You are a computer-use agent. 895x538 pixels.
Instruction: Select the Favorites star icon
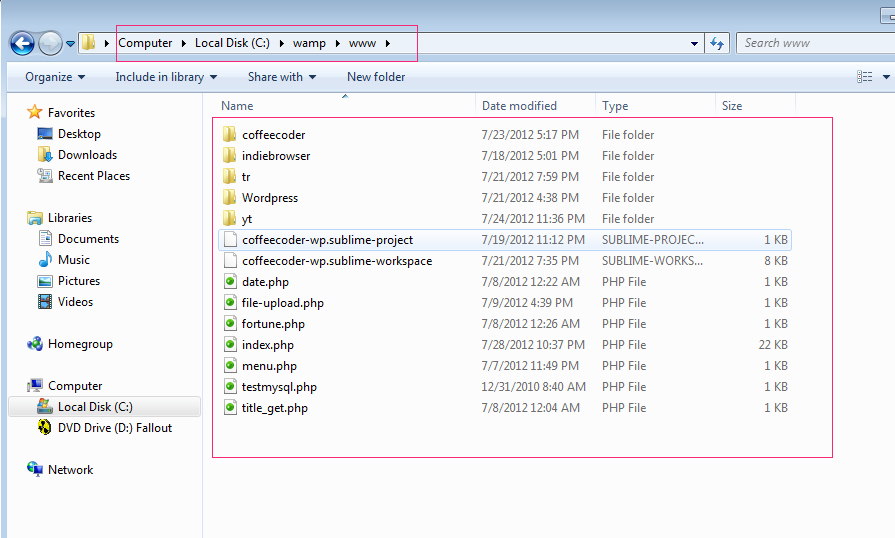35,112
